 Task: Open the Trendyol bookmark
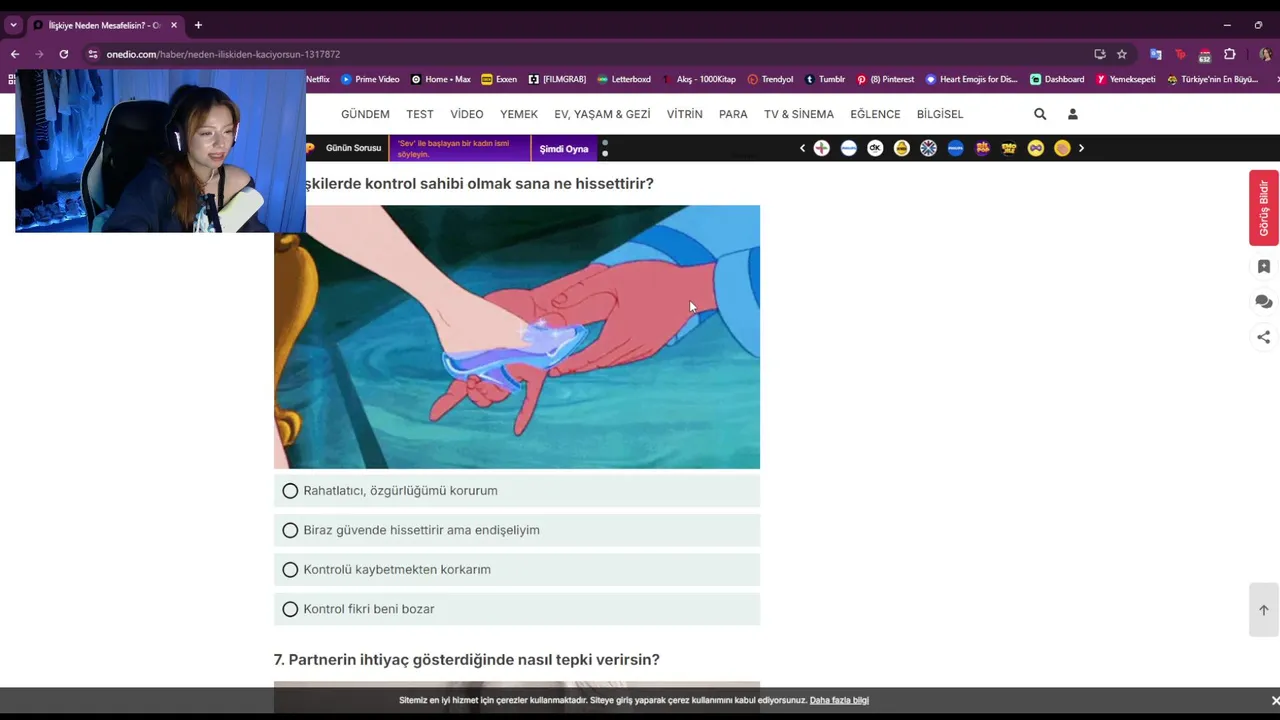click(x=770, y=79)
